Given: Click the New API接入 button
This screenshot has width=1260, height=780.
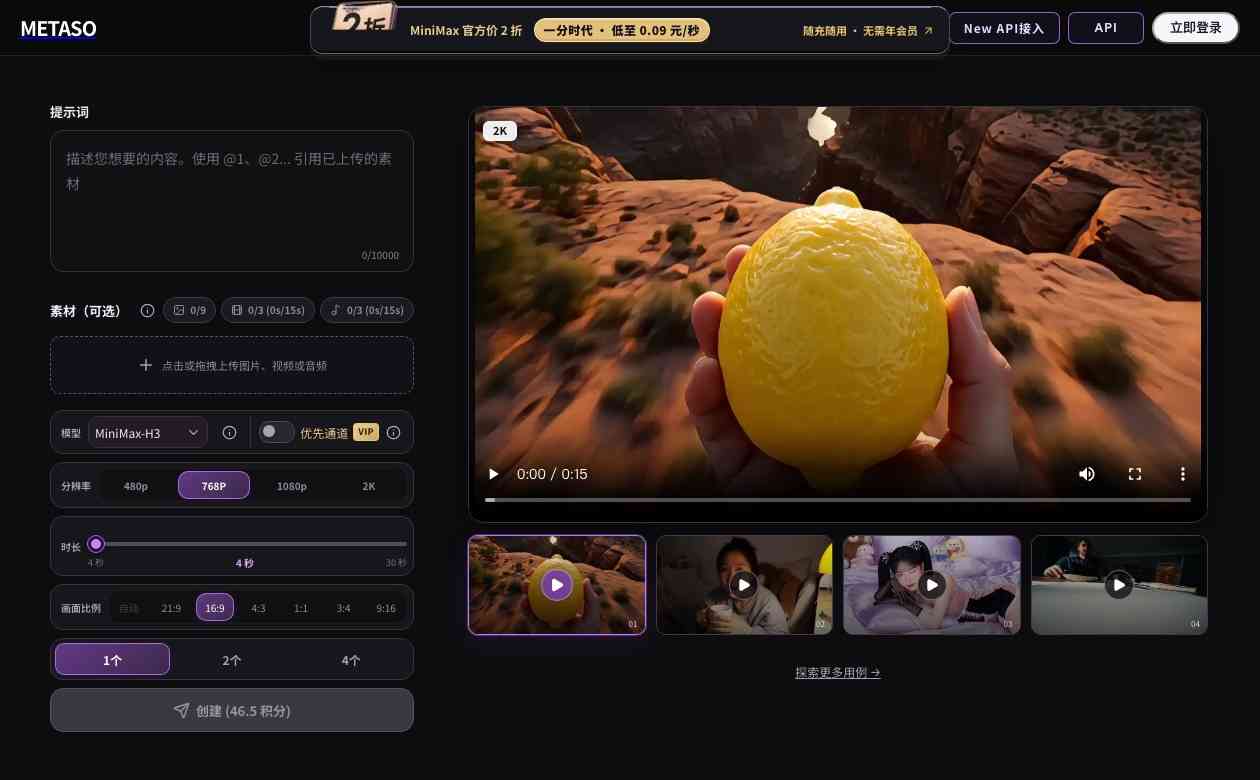Looking at the screenshot, I should (1003, 28).
